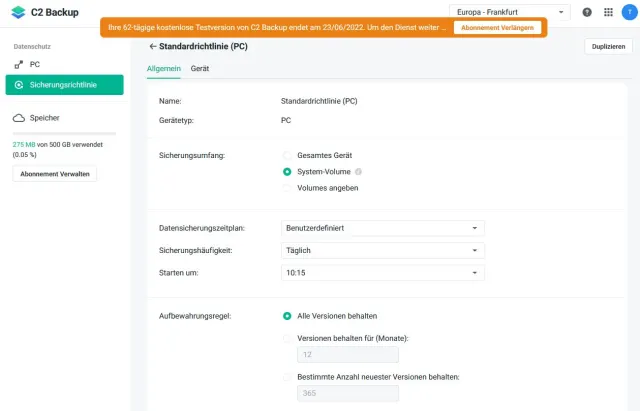
Task: Open the help question mark icon
Action: coord(586,12)
